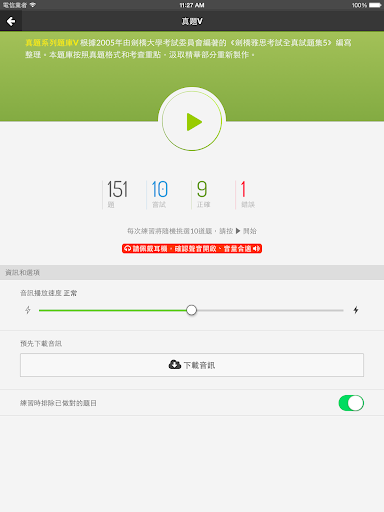The width and height of the screenshot is (384, 512).
Task: Click the speaker volume icon in red banner
Action: (x=256, y=249)
